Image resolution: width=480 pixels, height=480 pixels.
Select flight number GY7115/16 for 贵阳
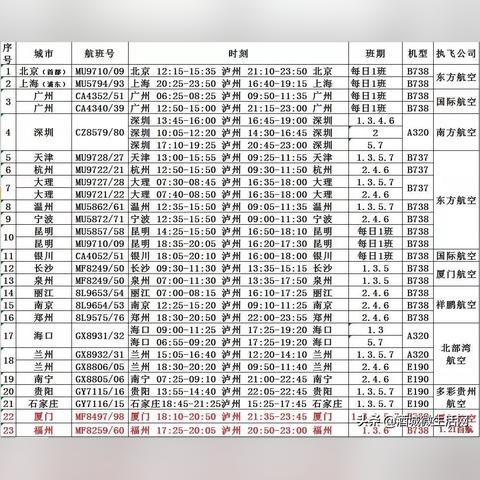100,392
